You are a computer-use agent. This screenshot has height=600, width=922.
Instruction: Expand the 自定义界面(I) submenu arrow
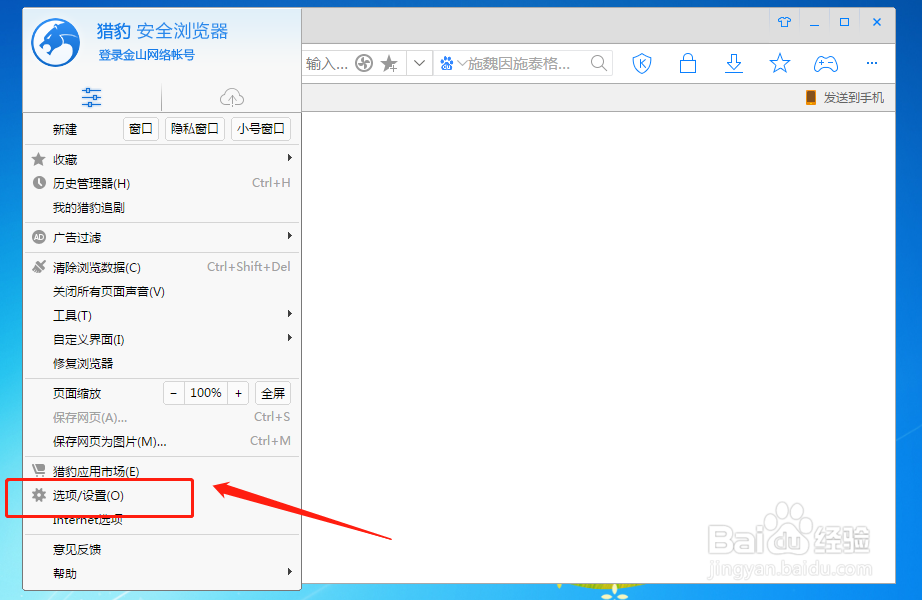289,338
